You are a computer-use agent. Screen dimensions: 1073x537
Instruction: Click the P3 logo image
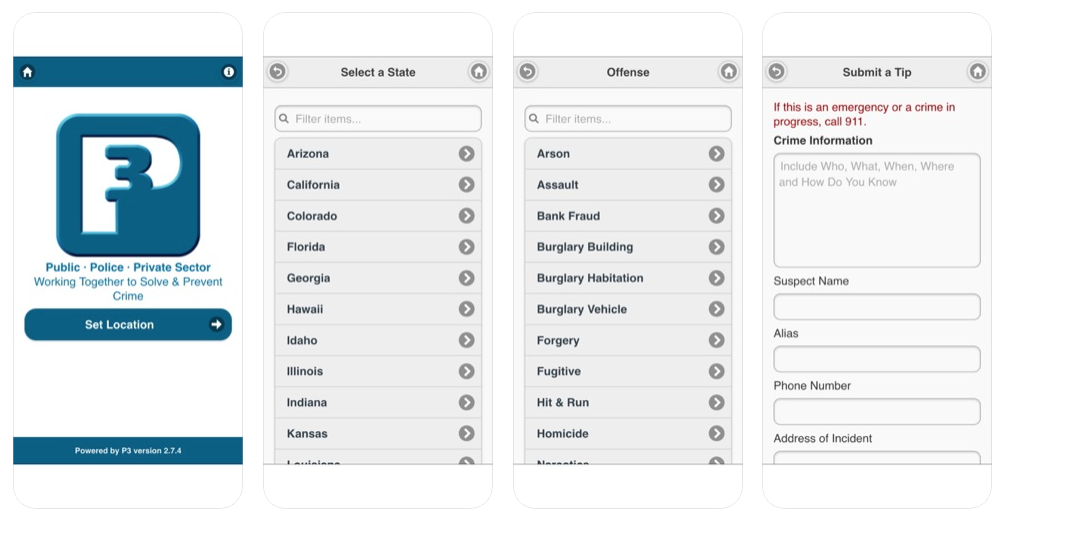pyautogui.click(x=128, y=185)
